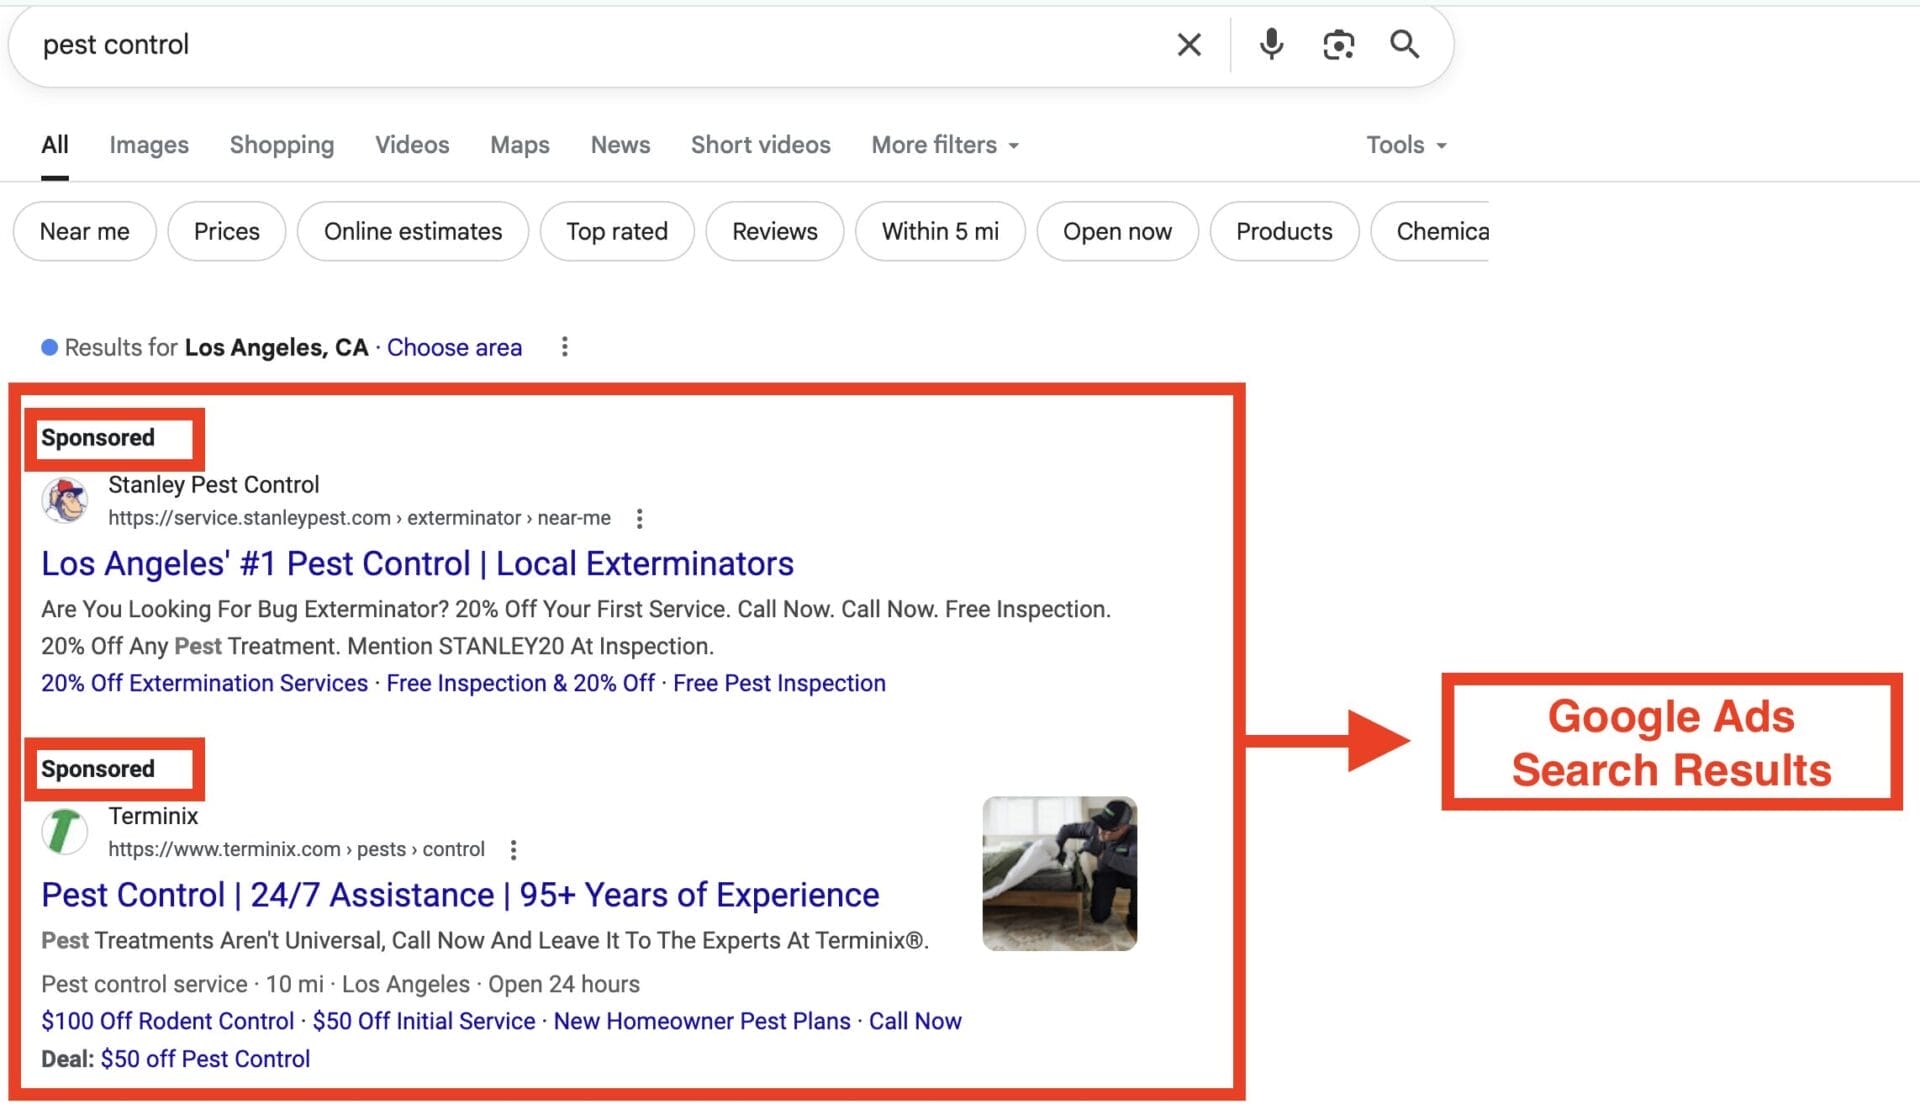Switch to the Images tab
The height and width of the screenshot is (1110, 1920).
point(148,145)
